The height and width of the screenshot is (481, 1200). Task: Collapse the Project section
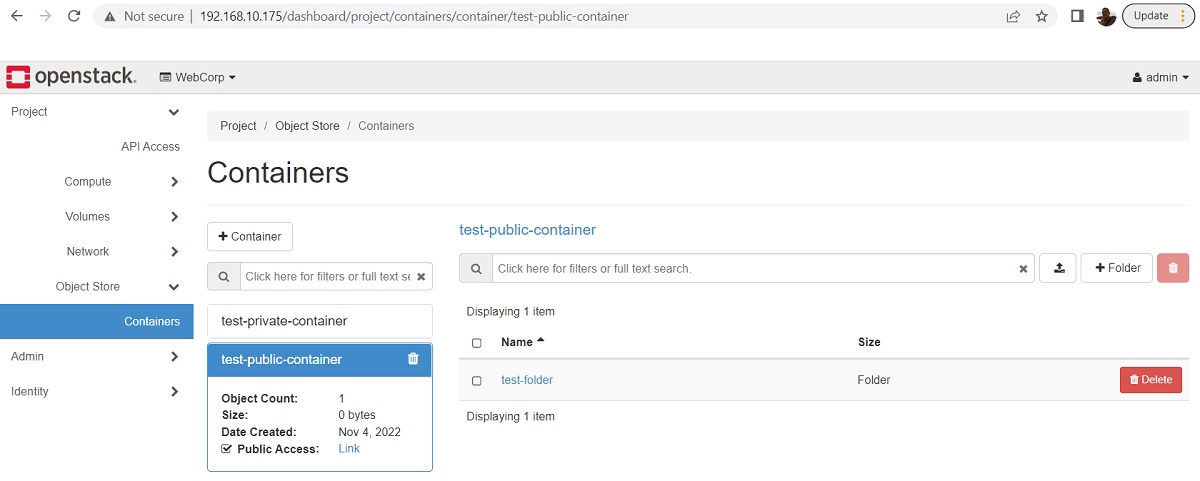[x=97, y=112]
